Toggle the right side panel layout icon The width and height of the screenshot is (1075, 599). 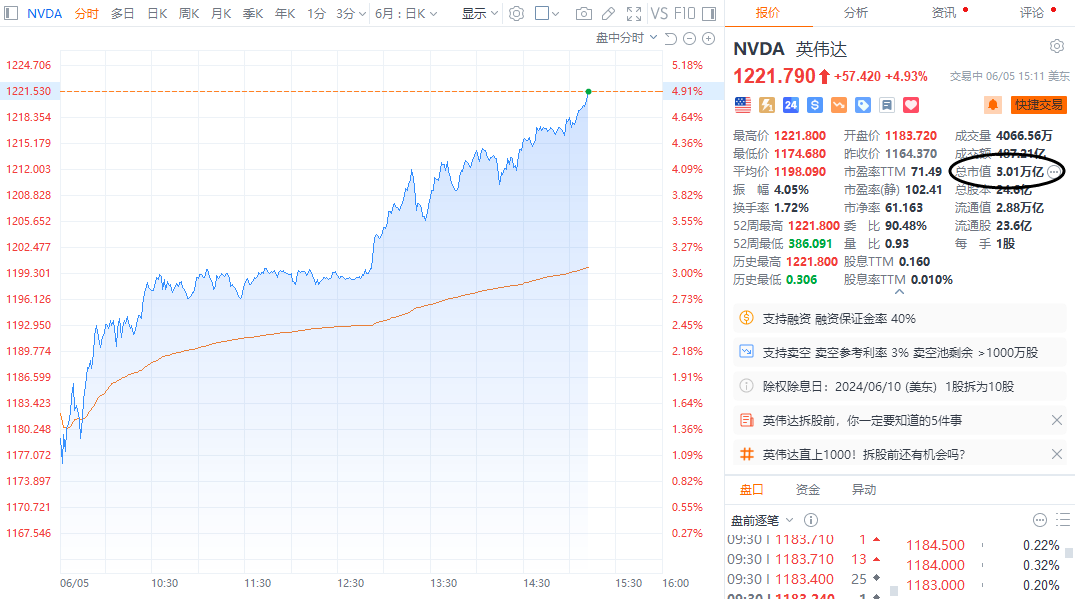coord(714,14)
